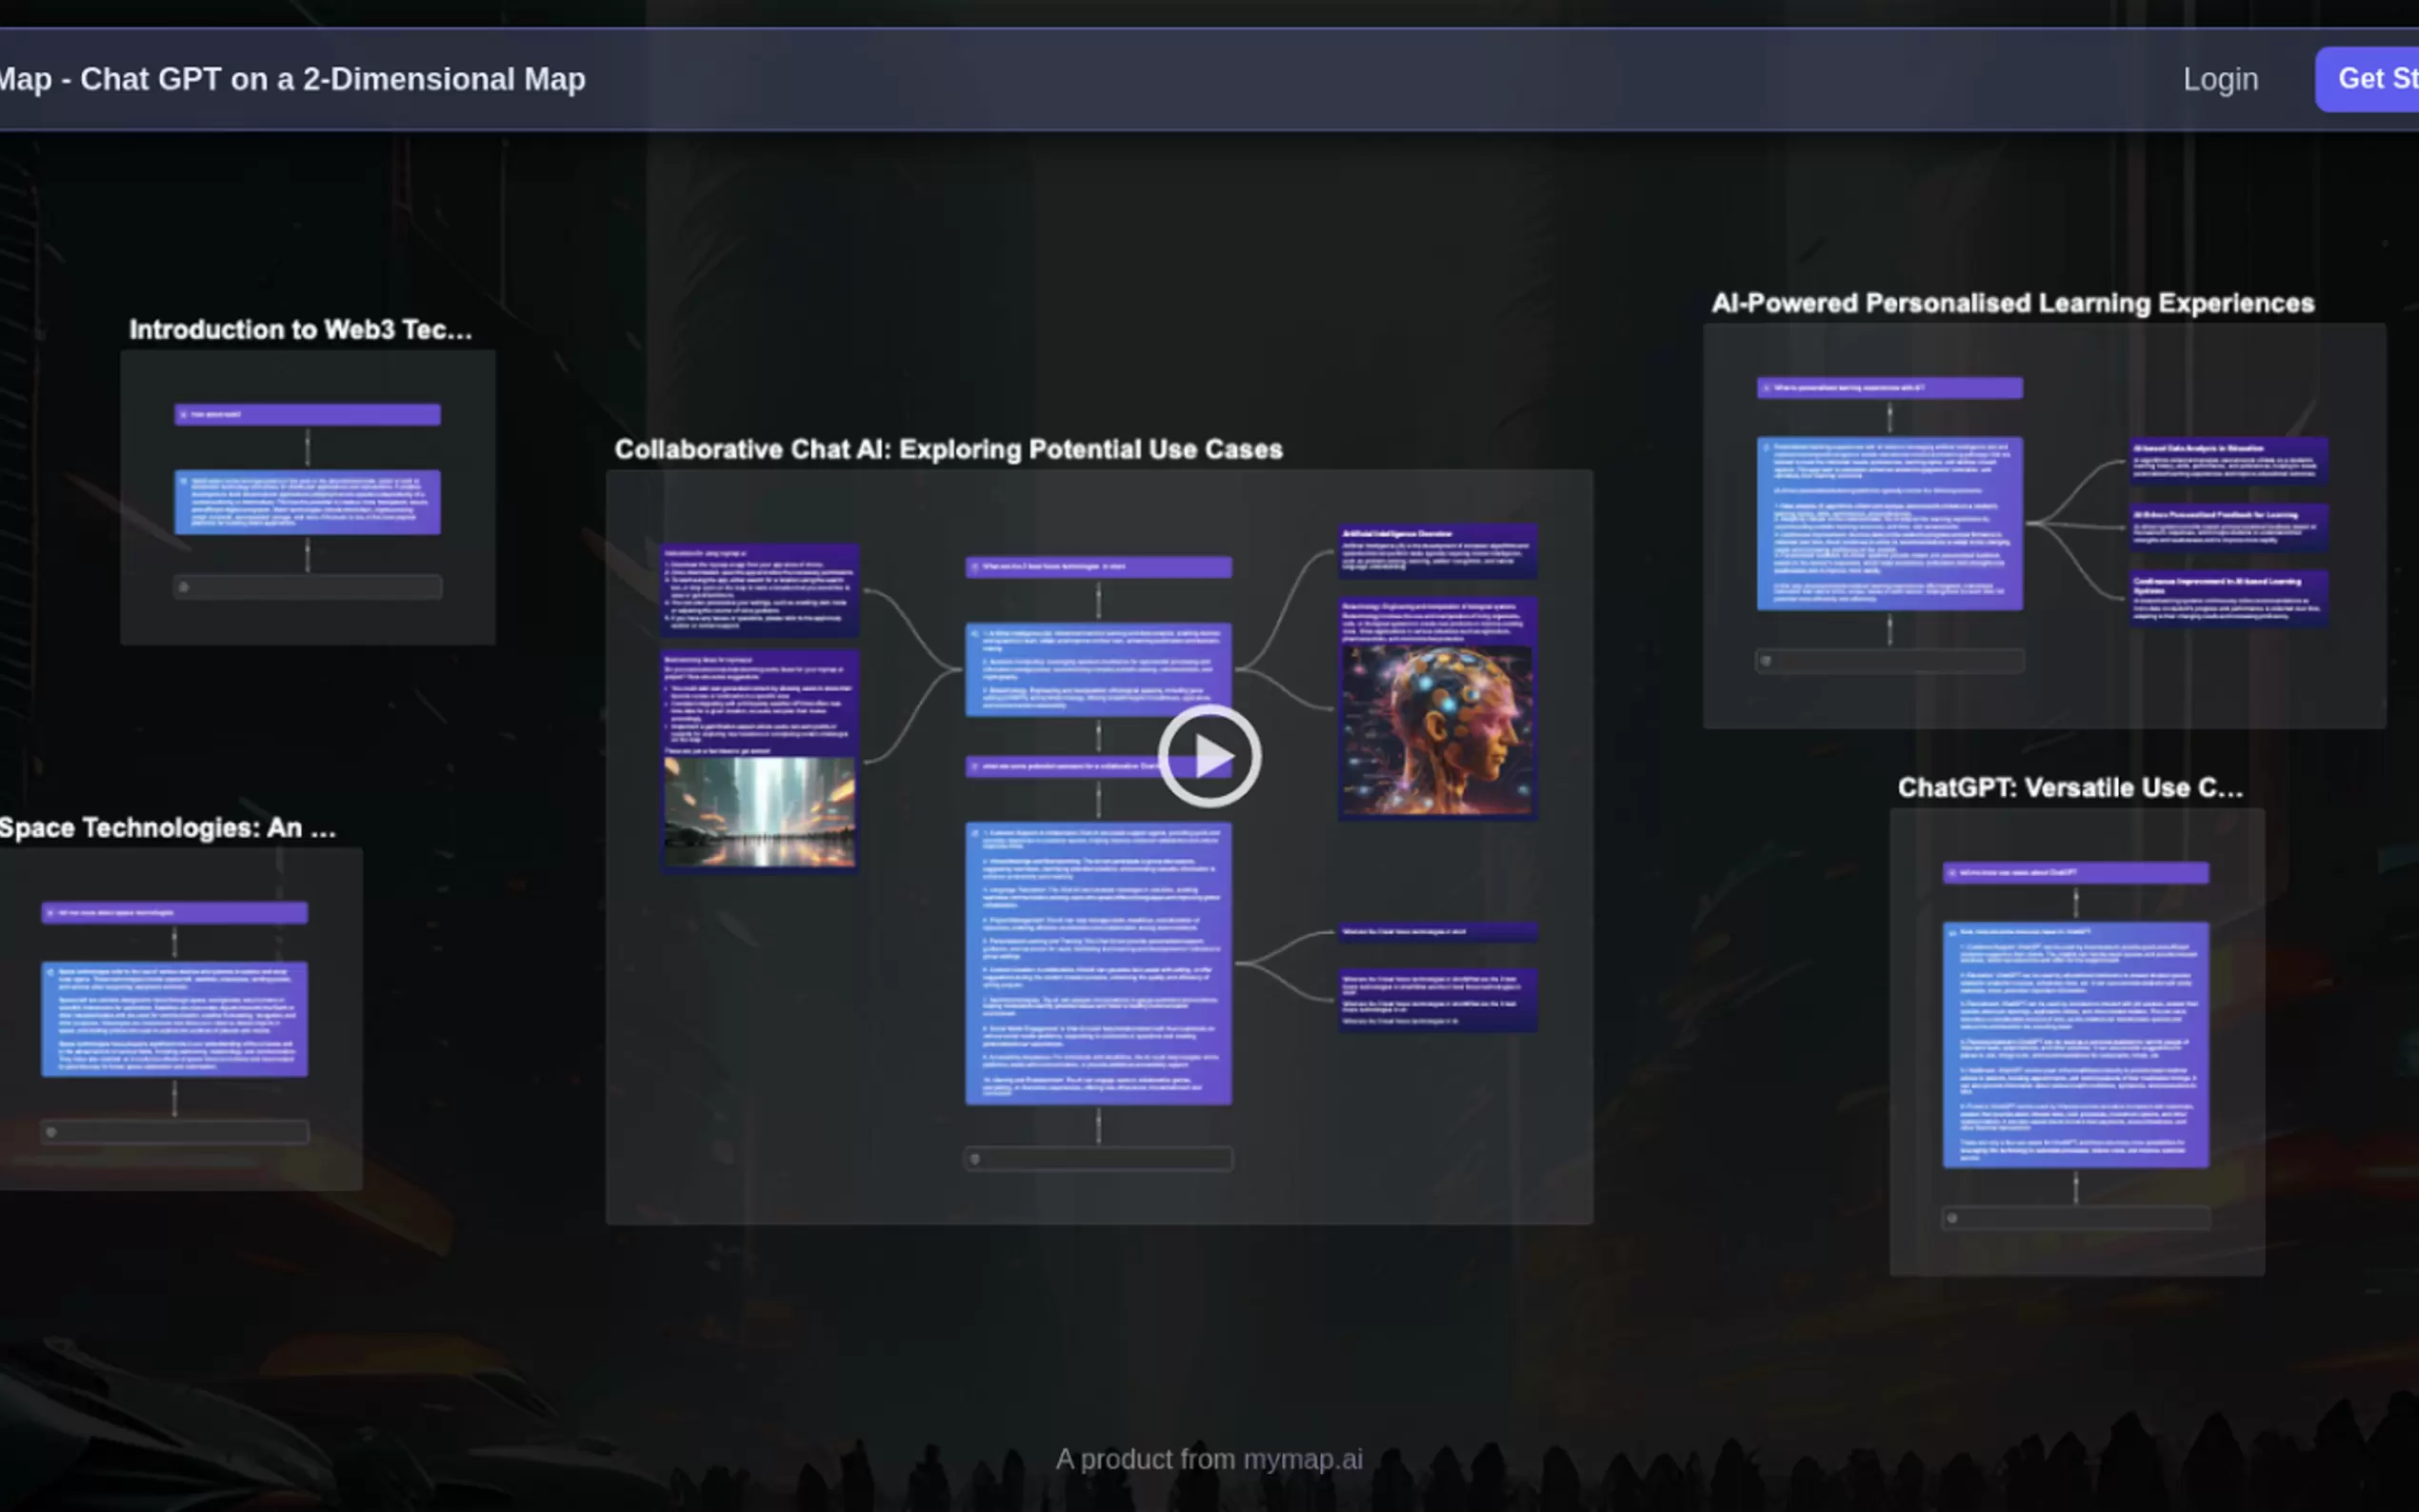The image size is (2419, 1512).
Task: Click the input field in central map
Action: [x=1098, y=1159]
